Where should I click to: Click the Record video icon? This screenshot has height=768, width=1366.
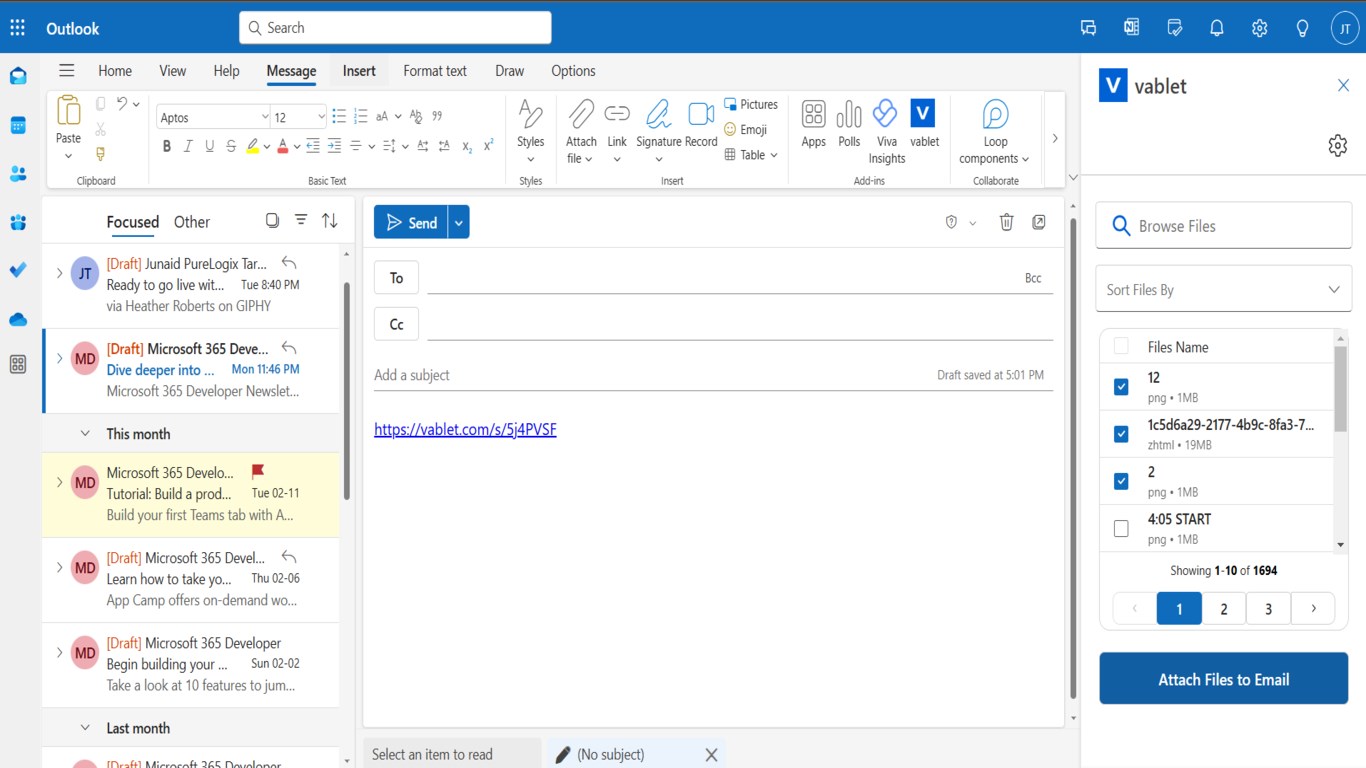[701, 125]
